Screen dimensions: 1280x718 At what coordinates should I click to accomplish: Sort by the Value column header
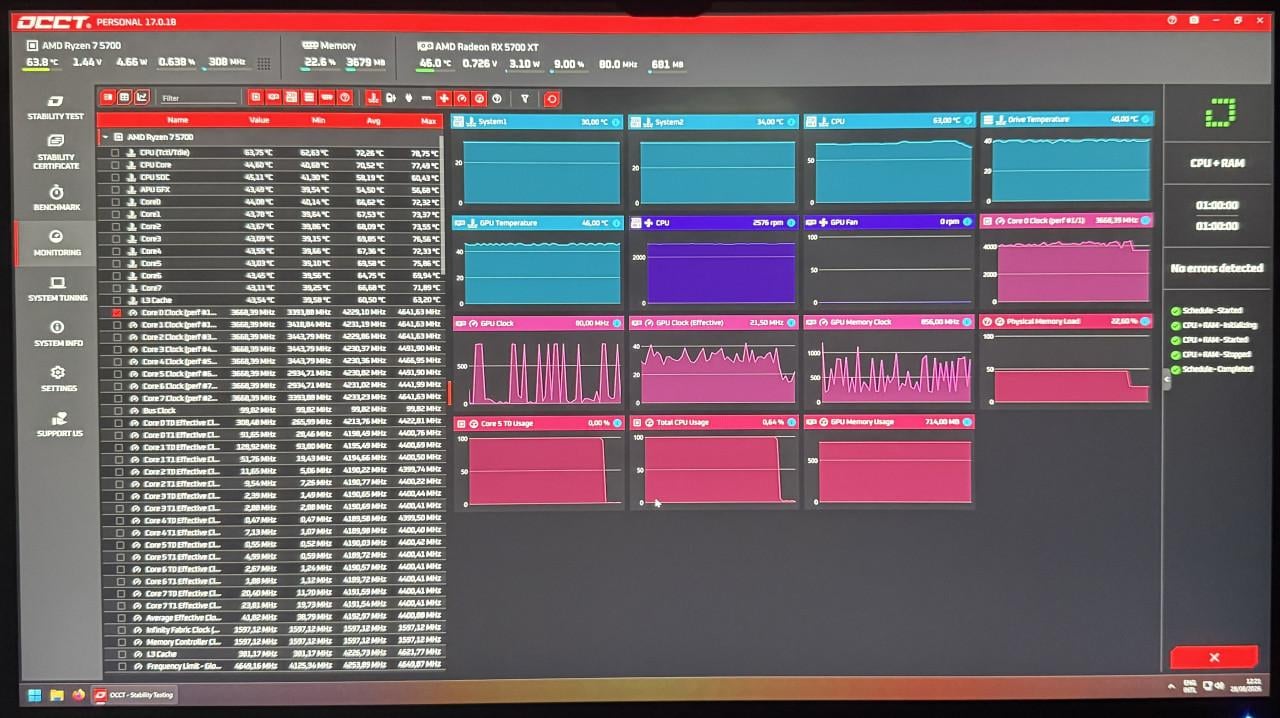(259, 120)
